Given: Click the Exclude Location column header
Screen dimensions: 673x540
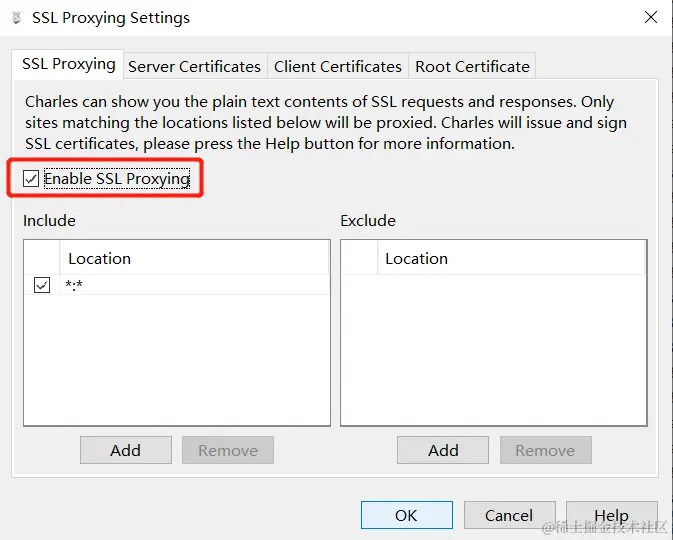Looking at the screenshot, I should tap(511, 258).
